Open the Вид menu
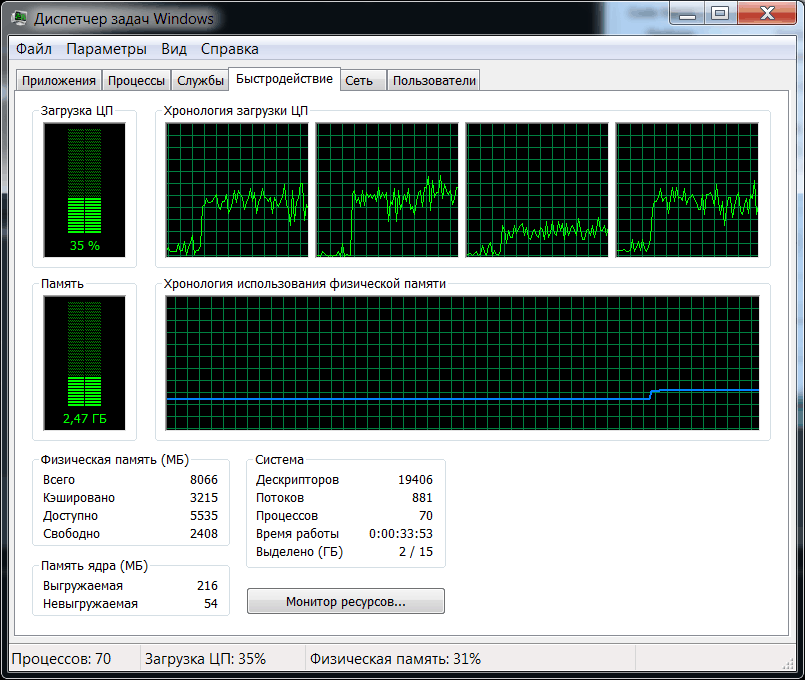805x680 pixels. (174, 49)
